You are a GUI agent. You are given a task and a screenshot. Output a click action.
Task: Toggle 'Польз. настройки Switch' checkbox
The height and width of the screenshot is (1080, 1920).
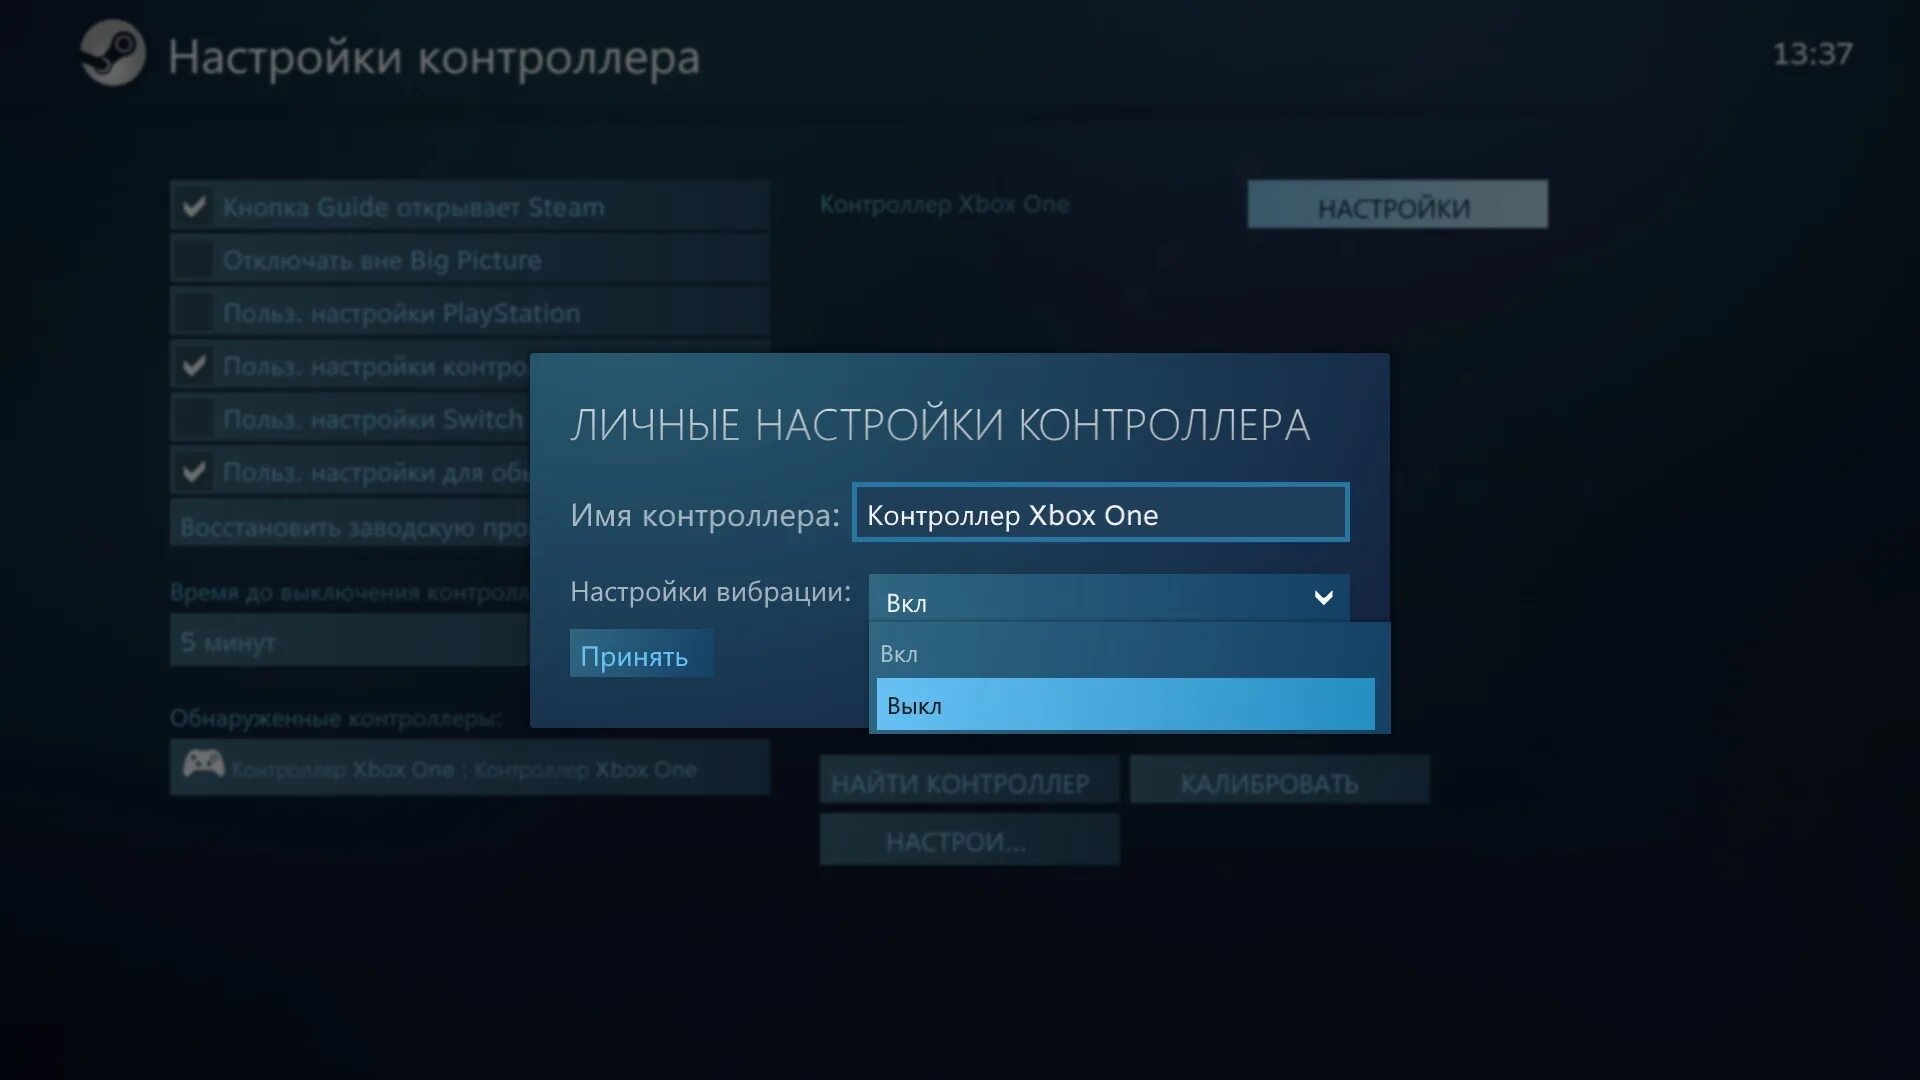pos(194,419)
